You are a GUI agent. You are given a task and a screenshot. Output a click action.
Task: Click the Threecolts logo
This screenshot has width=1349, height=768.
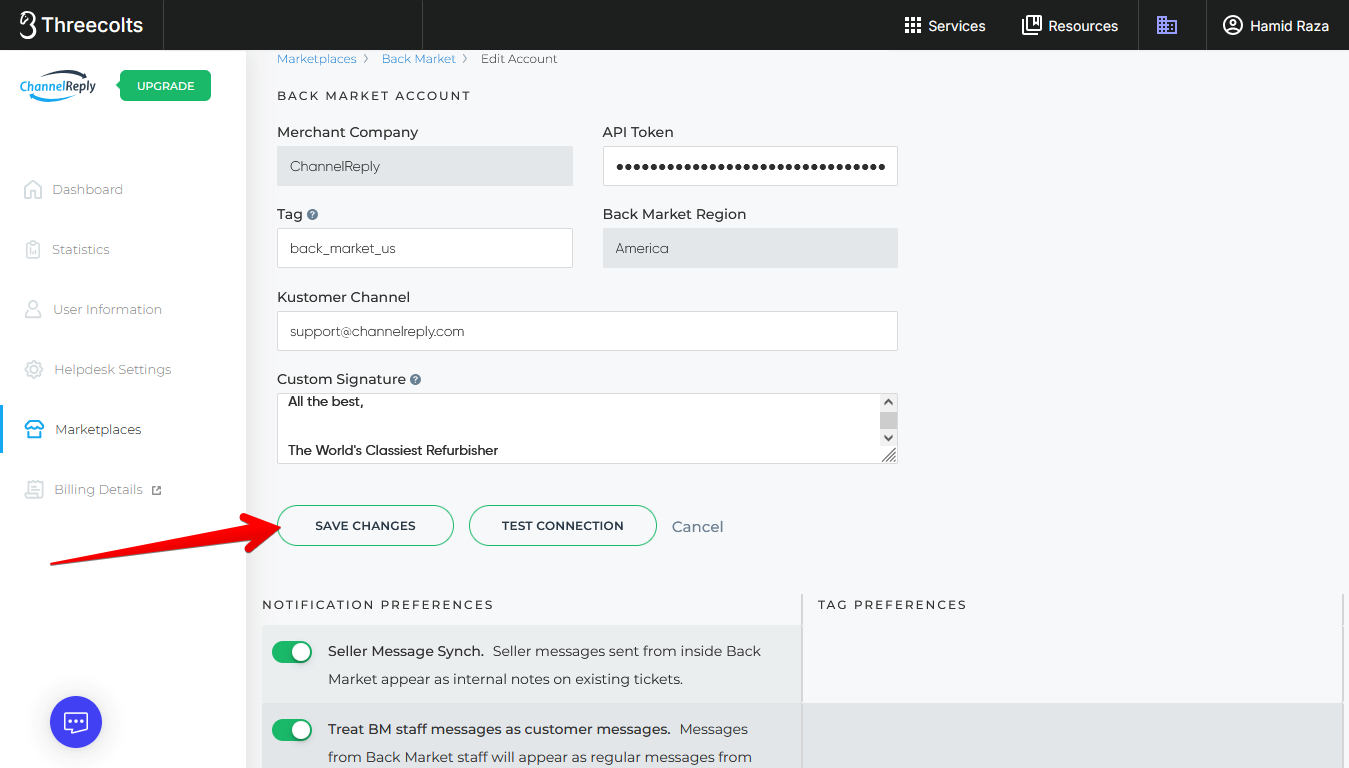(x=81, y=25)
